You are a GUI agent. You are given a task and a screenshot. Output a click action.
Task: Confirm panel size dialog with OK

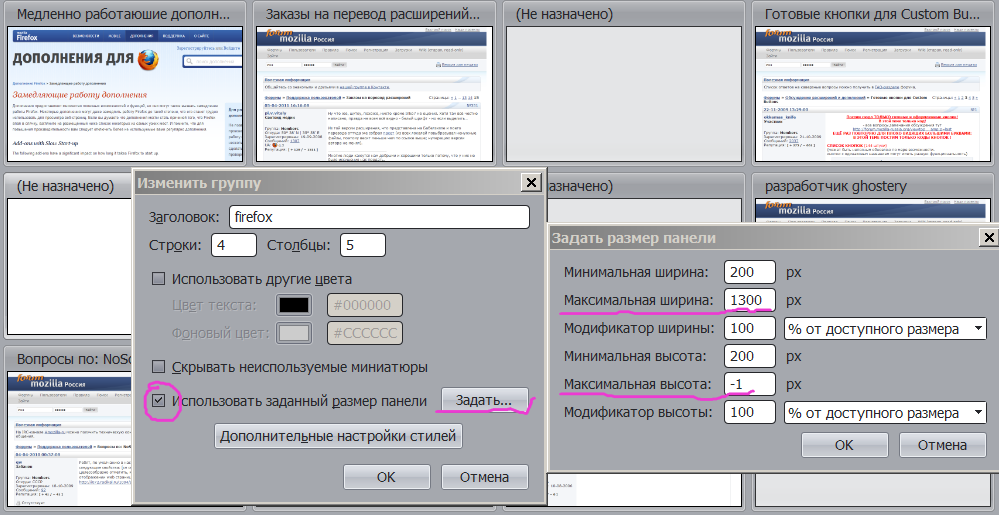(x=844, y=445)
